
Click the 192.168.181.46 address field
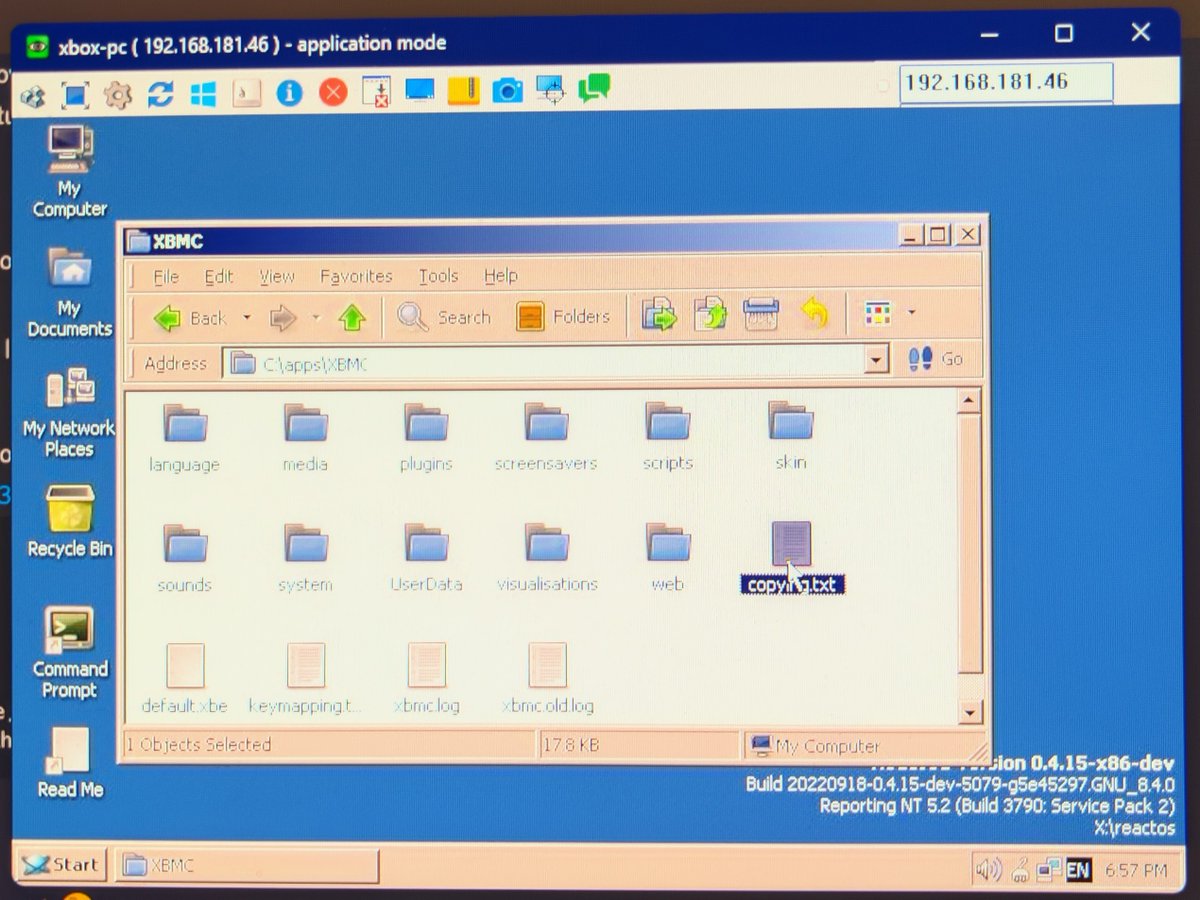tap(1005, 82)
